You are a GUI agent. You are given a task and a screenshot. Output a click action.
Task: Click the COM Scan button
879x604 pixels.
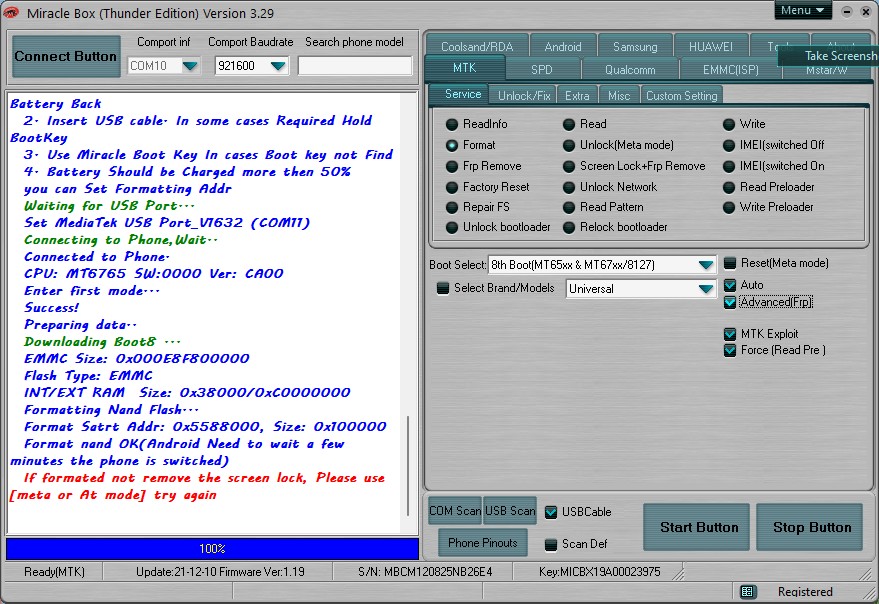point(455,511)
